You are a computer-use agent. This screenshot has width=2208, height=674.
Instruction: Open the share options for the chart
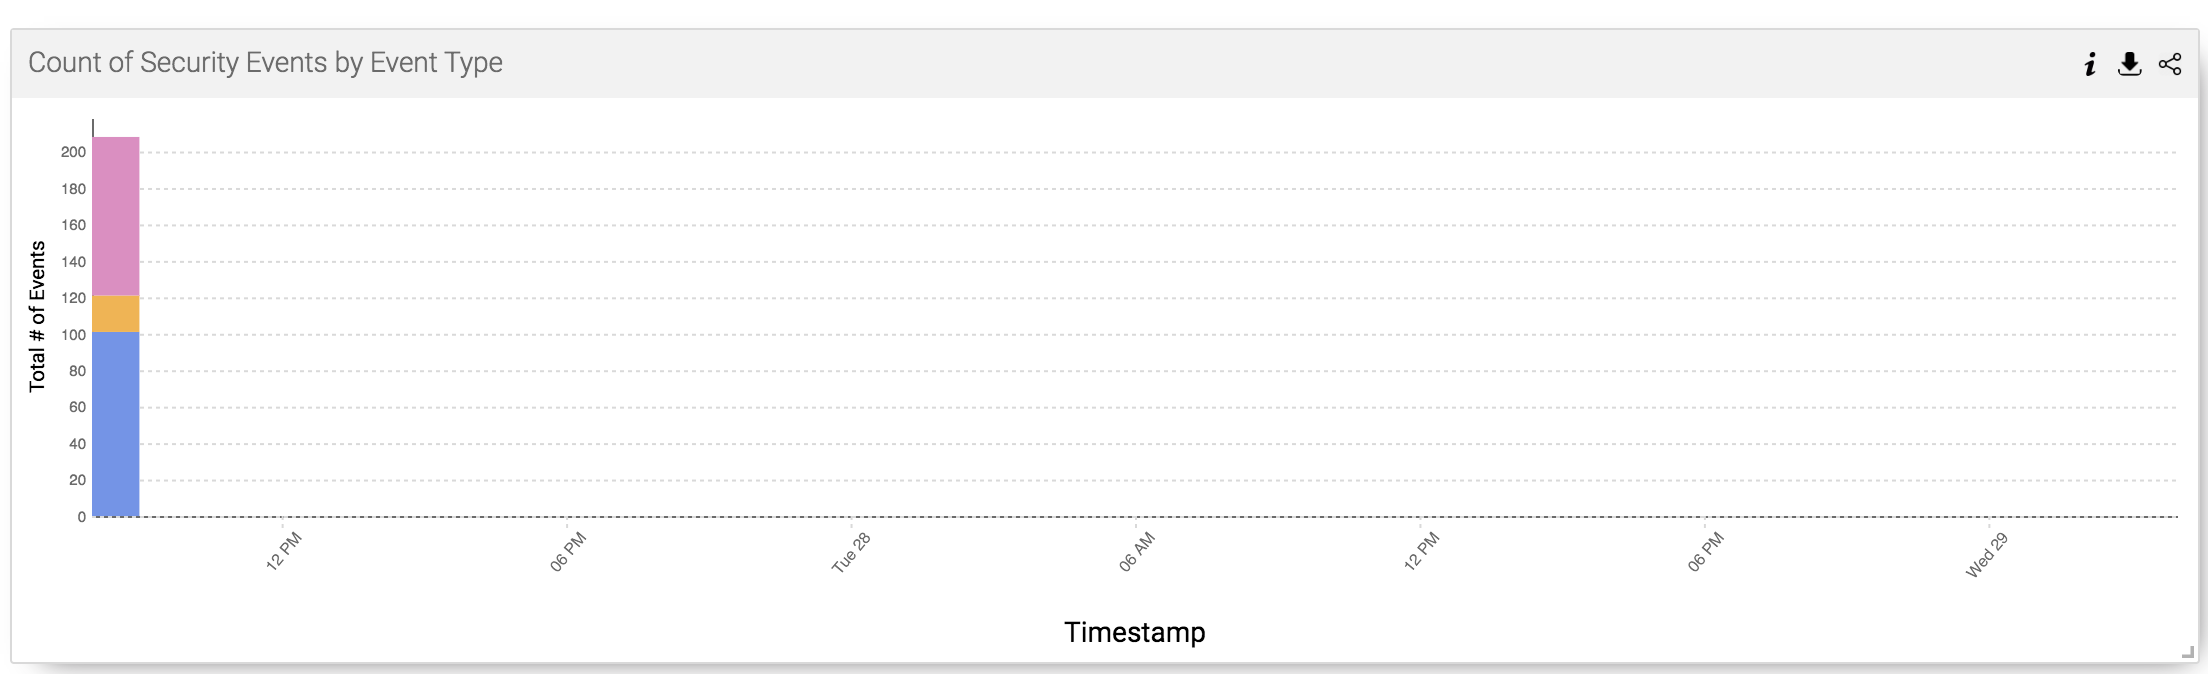tap(2168, 63)
